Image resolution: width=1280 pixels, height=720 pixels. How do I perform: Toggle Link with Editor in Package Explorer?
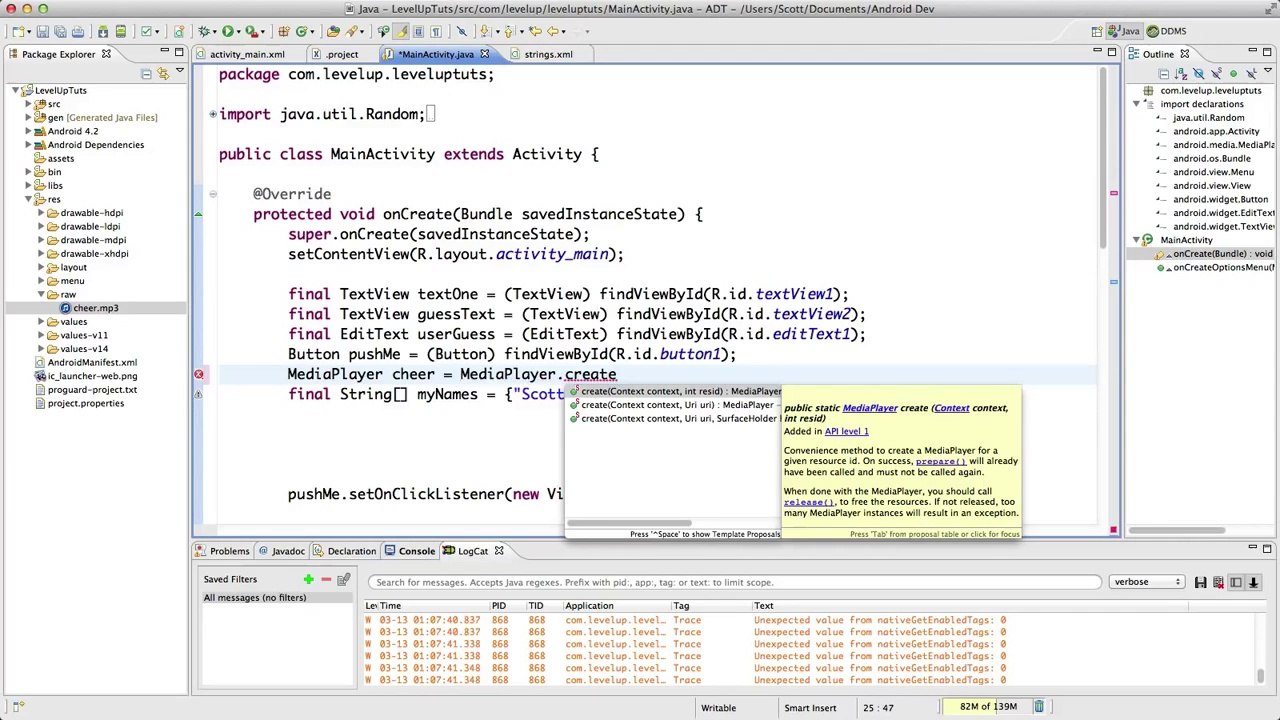[x=163, y=74]
